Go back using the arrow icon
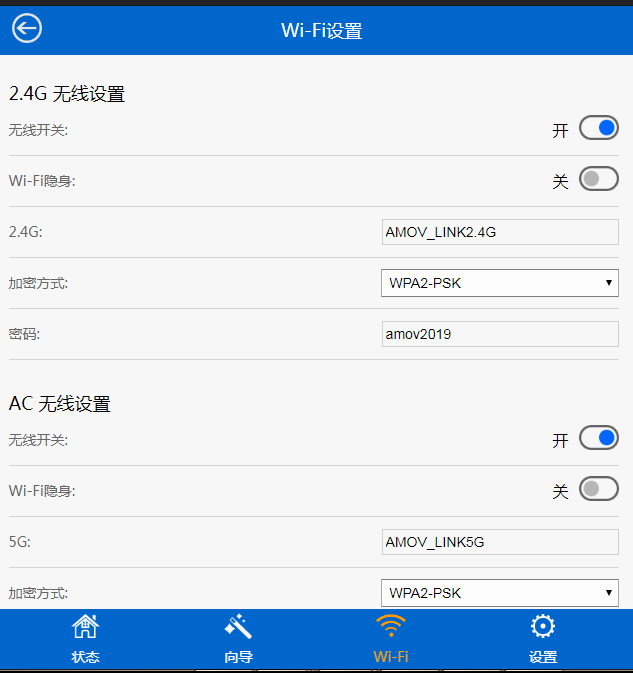Screen dimensions: 633x673 click(x=27, y=28)
